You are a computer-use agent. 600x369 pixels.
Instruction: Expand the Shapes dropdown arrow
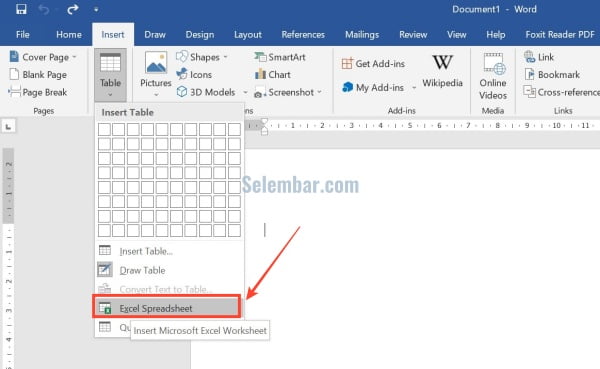click(225, 57)
